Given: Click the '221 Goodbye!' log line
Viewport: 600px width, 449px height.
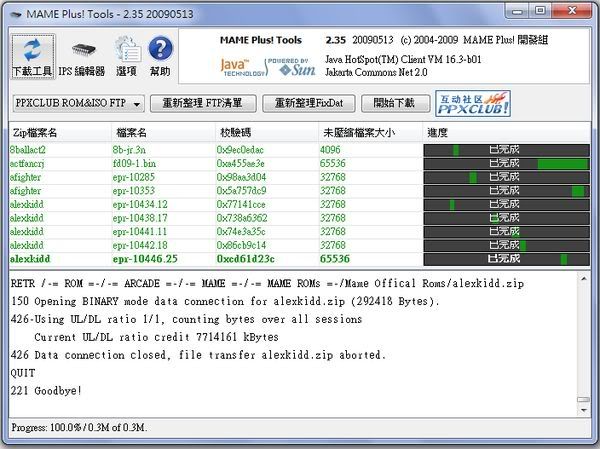Looking at the screenshot, I should [x=46, y=391].
